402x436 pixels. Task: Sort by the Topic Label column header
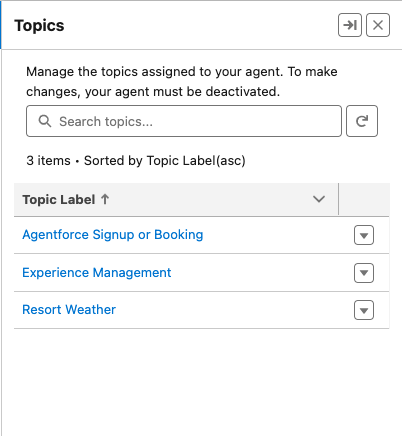[x=59, y=200]
